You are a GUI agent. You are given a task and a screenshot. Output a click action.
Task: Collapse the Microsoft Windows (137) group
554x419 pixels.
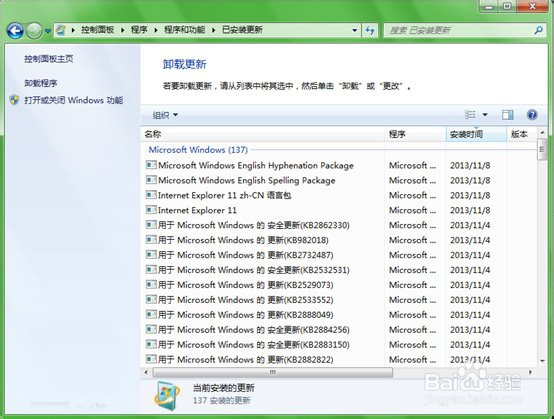pos(198,150)
